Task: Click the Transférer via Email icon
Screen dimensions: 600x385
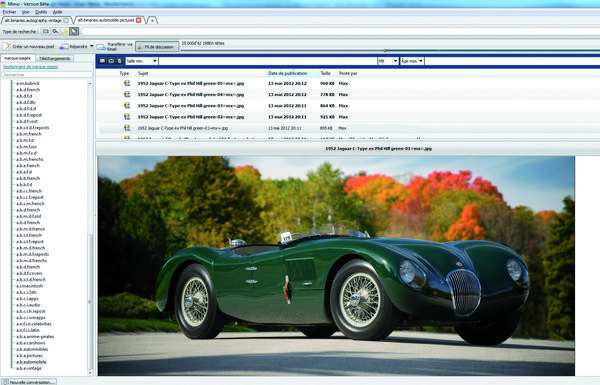Action: 101,47
